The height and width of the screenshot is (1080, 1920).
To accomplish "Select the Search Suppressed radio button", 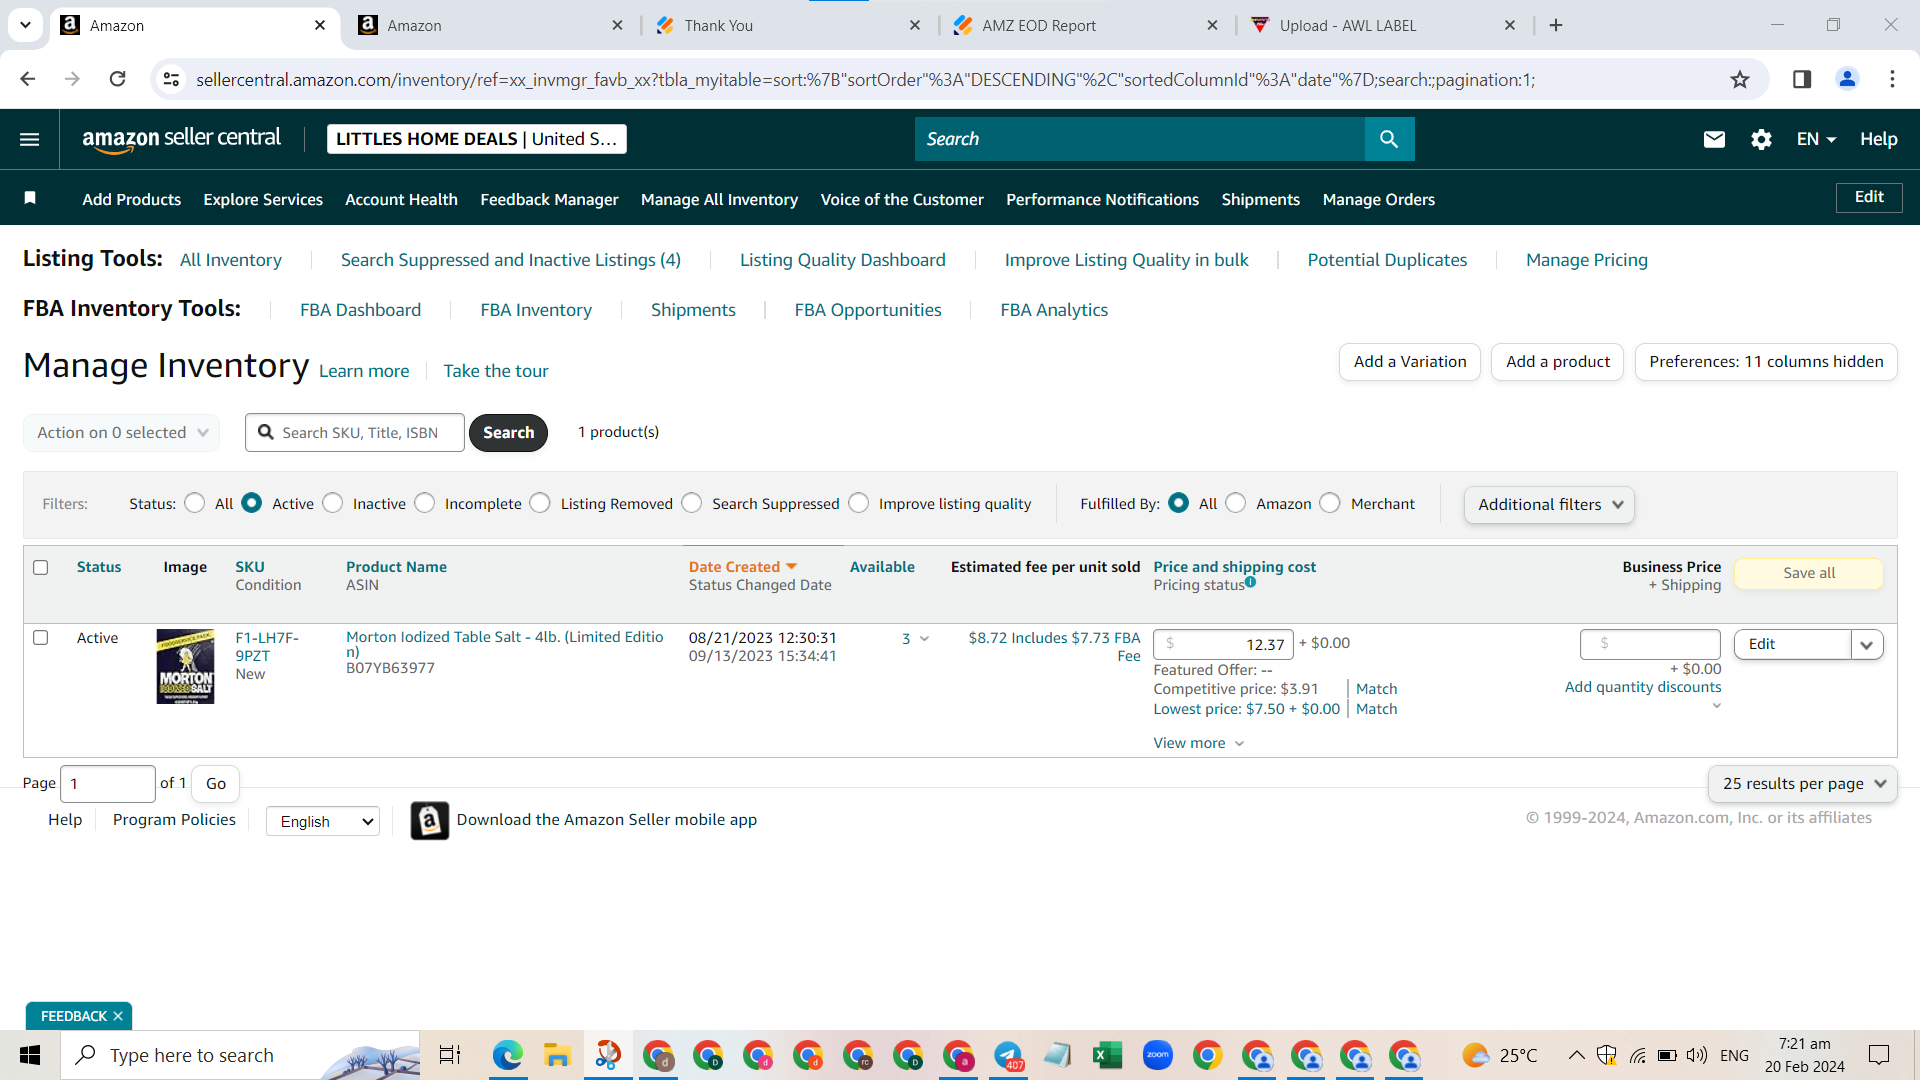I will click(692, 503).
